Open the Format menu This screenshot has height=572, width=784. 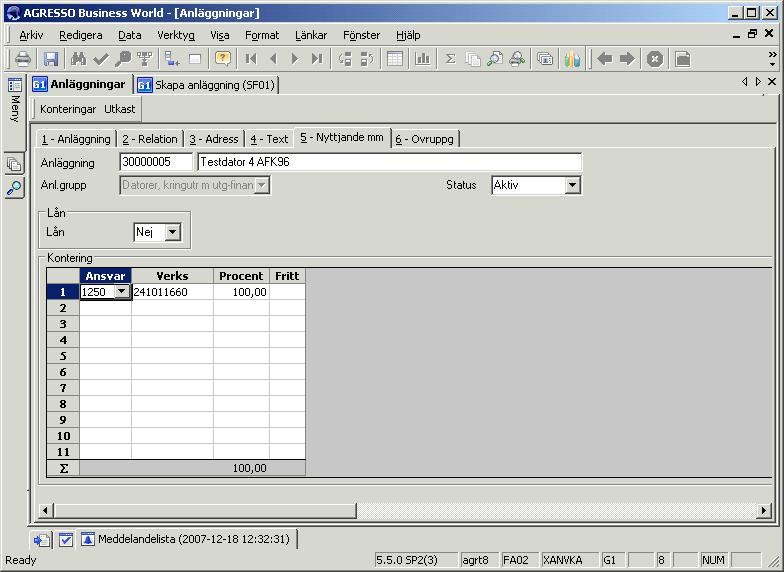coord(262,35)
